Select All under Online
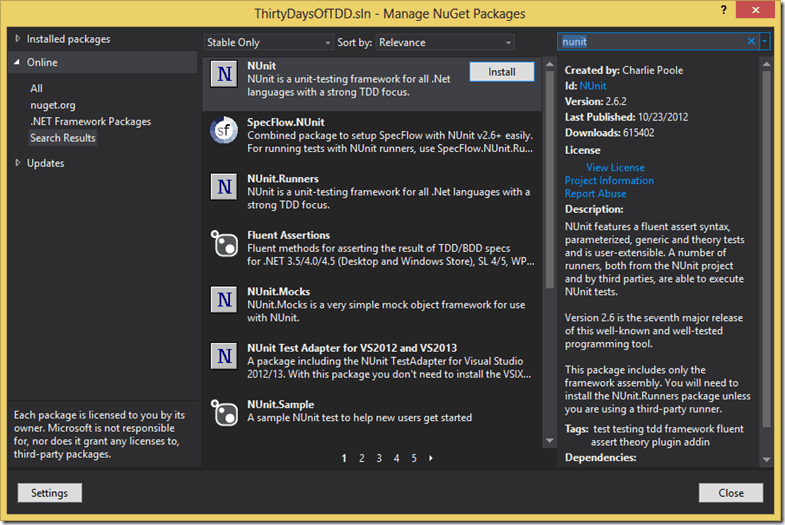This screenshot has height=525, width=785. [x=37, y=88]
